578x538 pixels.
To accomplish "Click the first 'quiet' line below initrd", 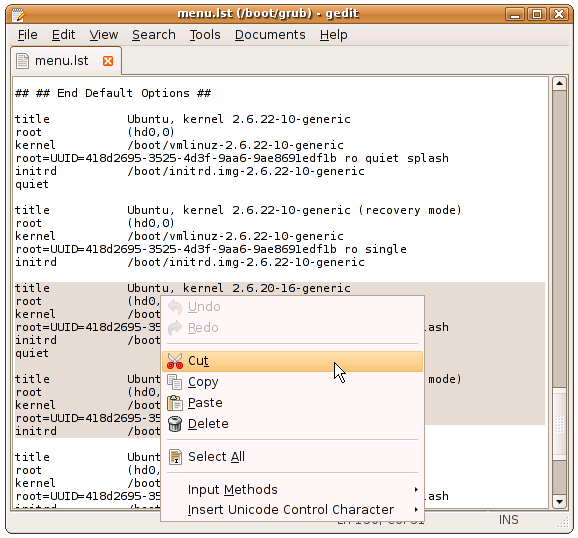I will pos(32,184).
